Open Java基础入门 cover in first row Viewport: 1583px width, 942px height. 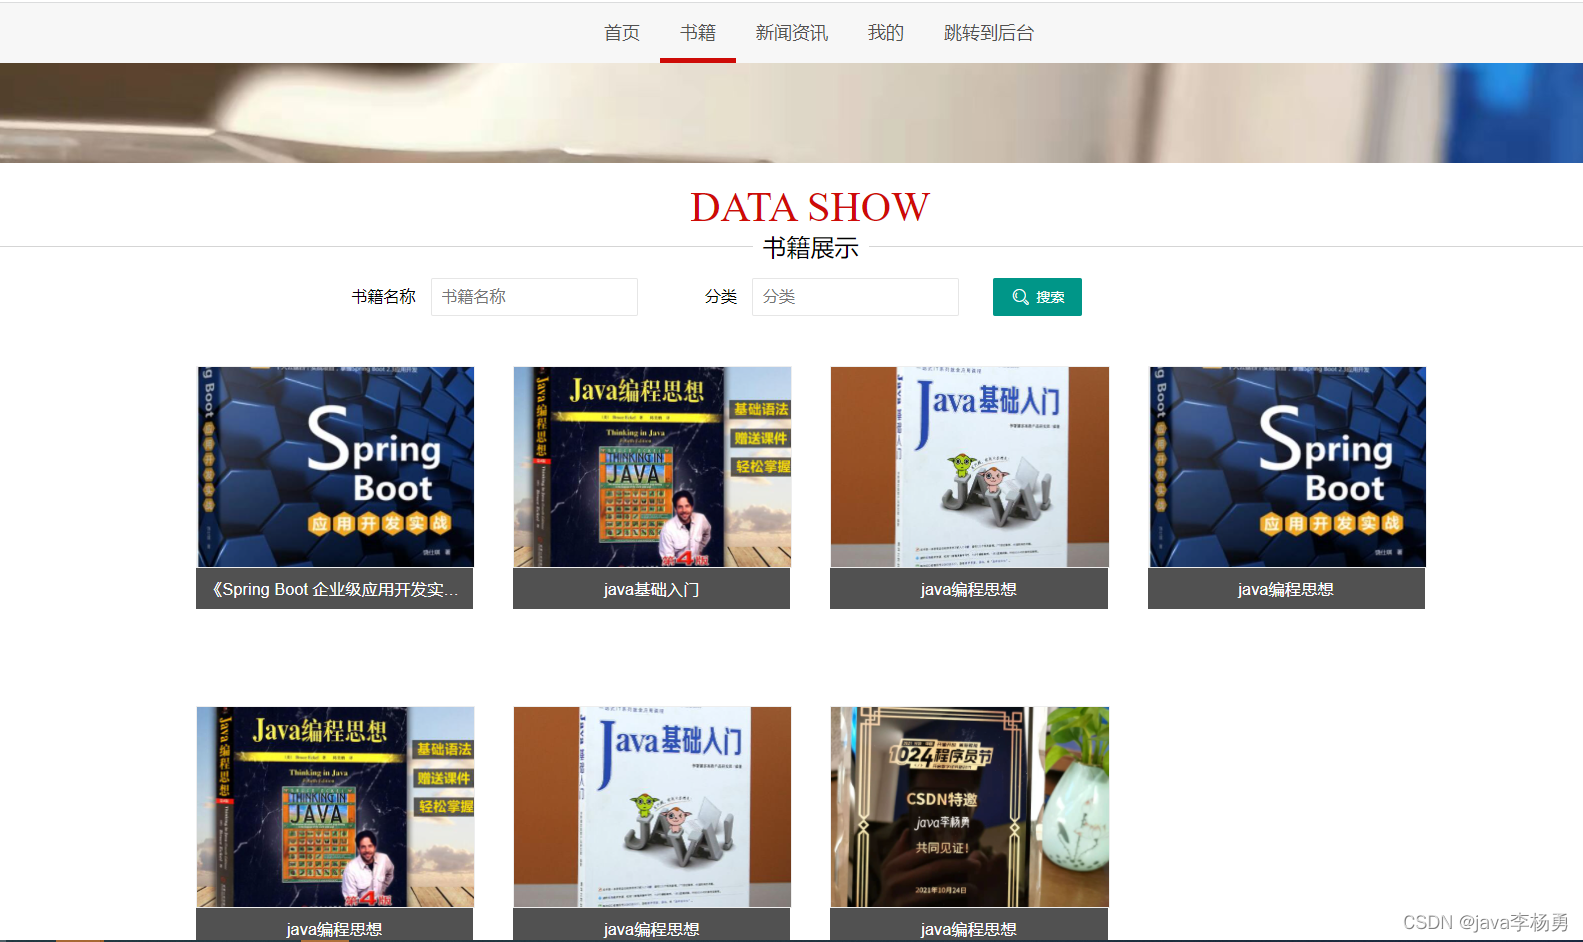969,467
